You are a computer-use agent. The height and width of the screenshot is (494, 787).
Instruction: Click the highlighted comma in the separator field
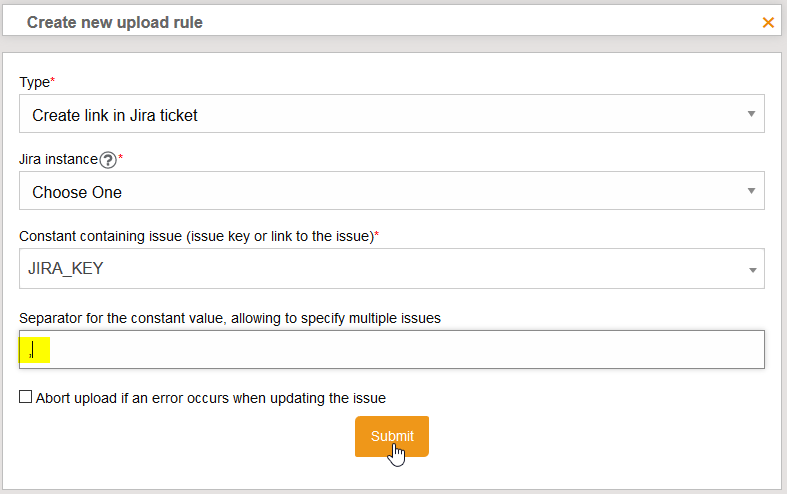click(x=33, y=350)
